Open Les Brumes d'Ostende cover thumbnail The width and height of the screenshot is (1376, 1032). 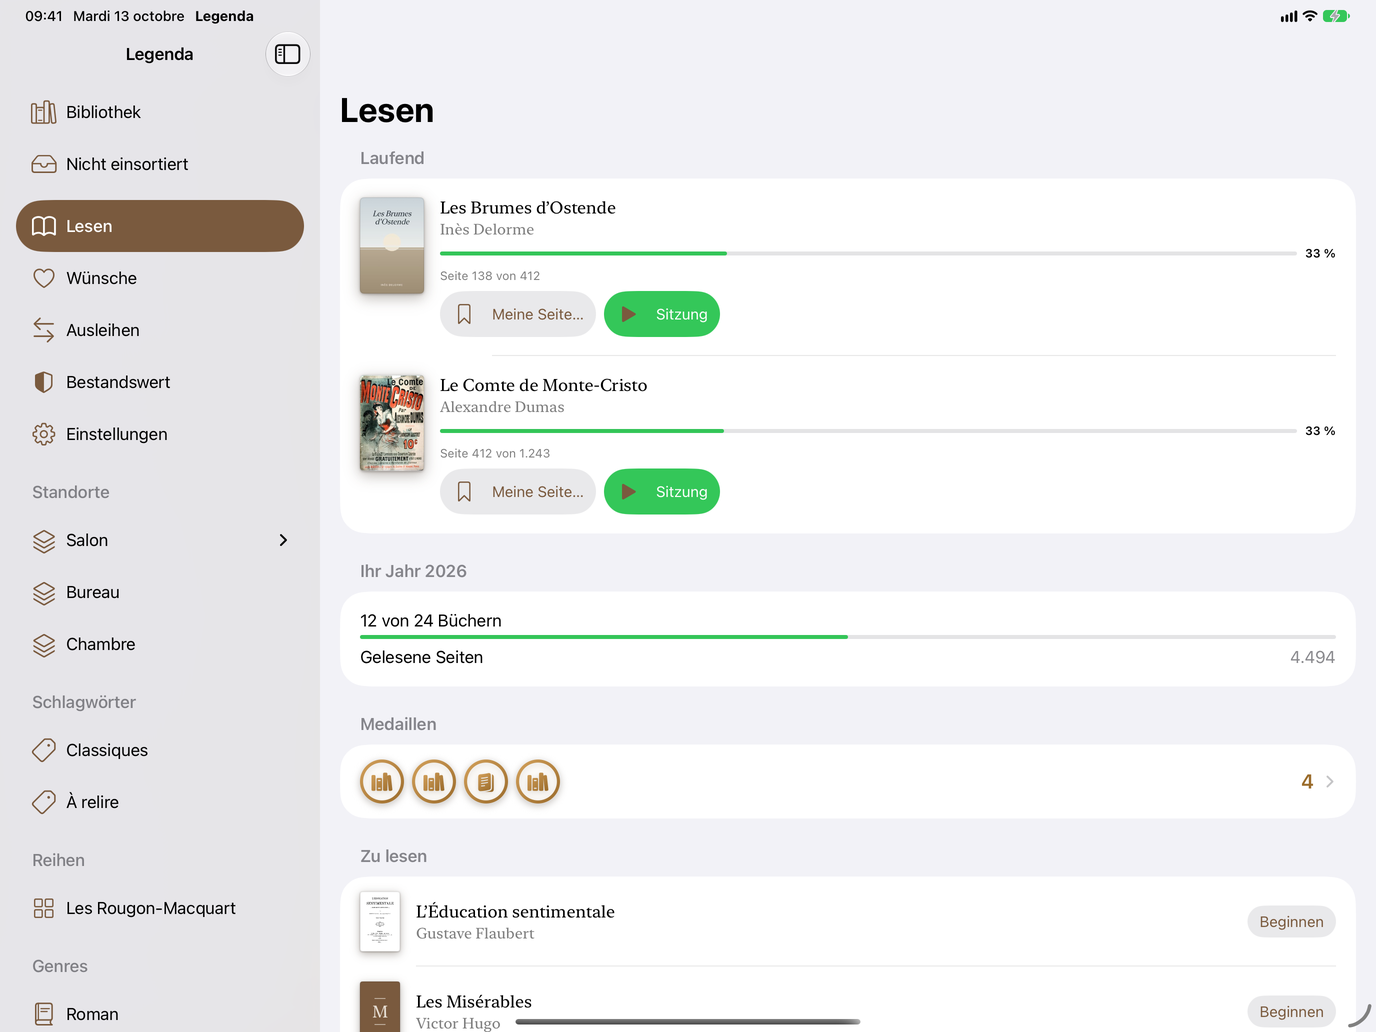coord(392,246)
